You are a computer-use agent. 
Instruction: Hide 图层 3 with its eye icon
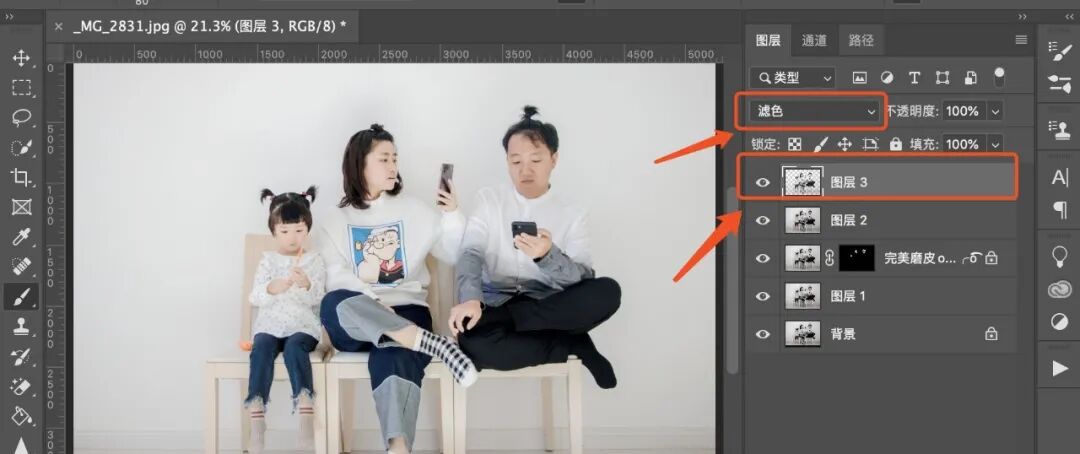[x=762, y=183]
